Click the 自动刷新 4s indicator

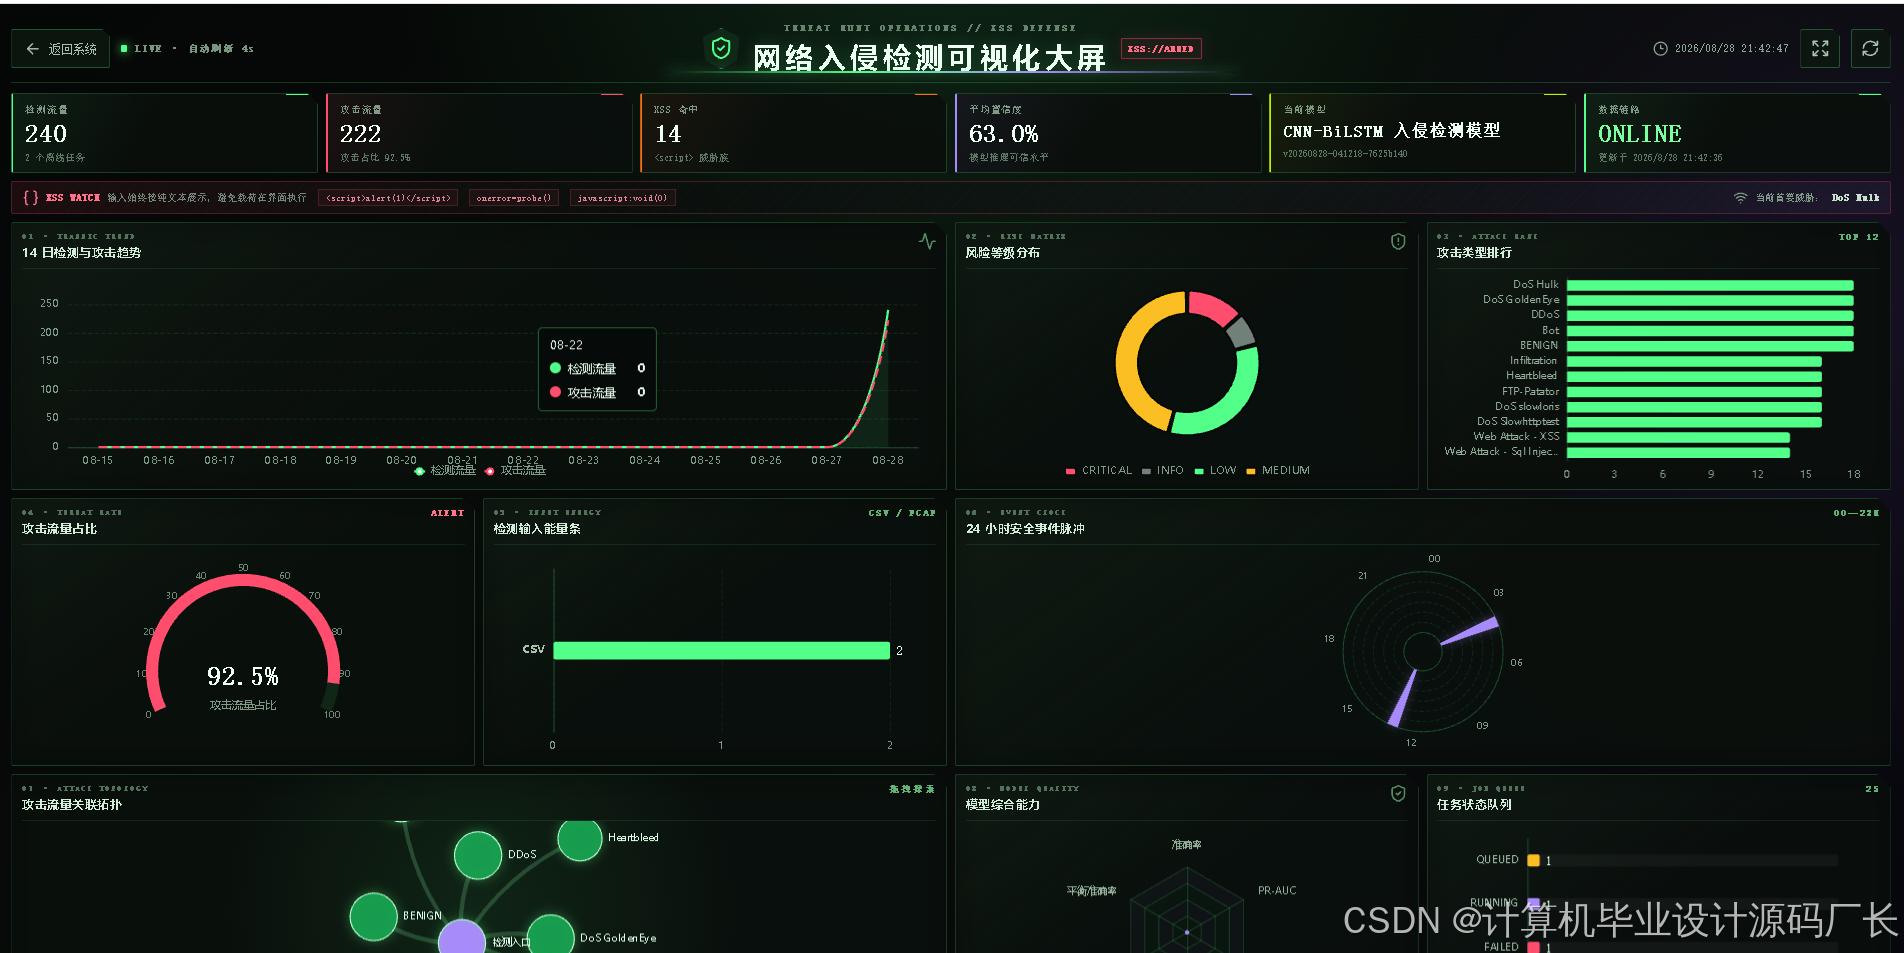click(x=221, y=48)
